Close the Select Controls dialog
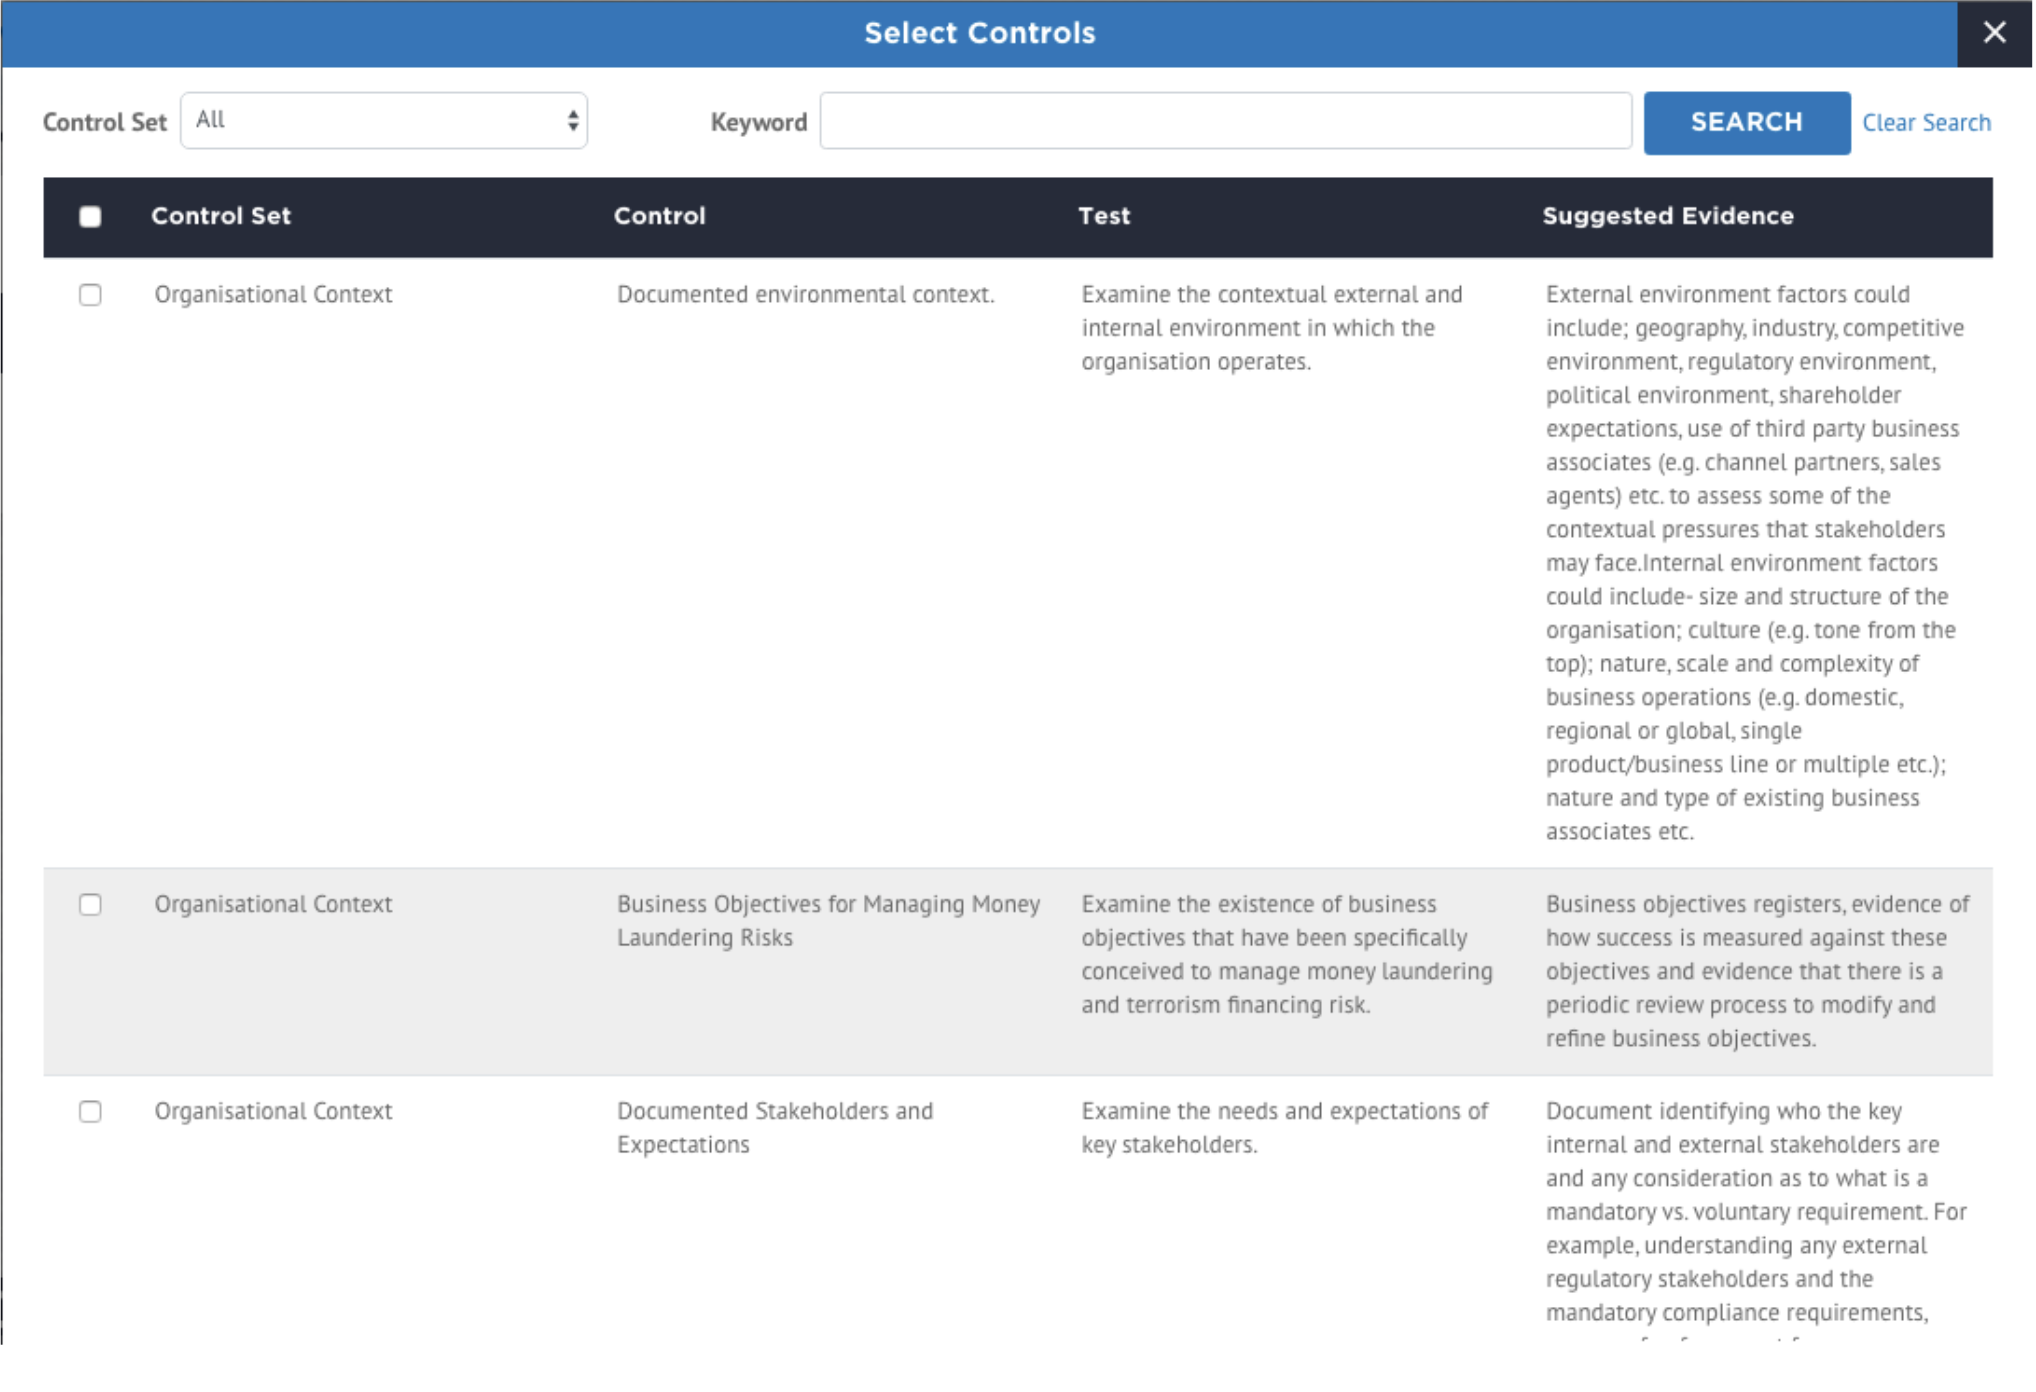Image resolution: width=2036 pixels, height=1392 pixels. (x=1993, y=33)
